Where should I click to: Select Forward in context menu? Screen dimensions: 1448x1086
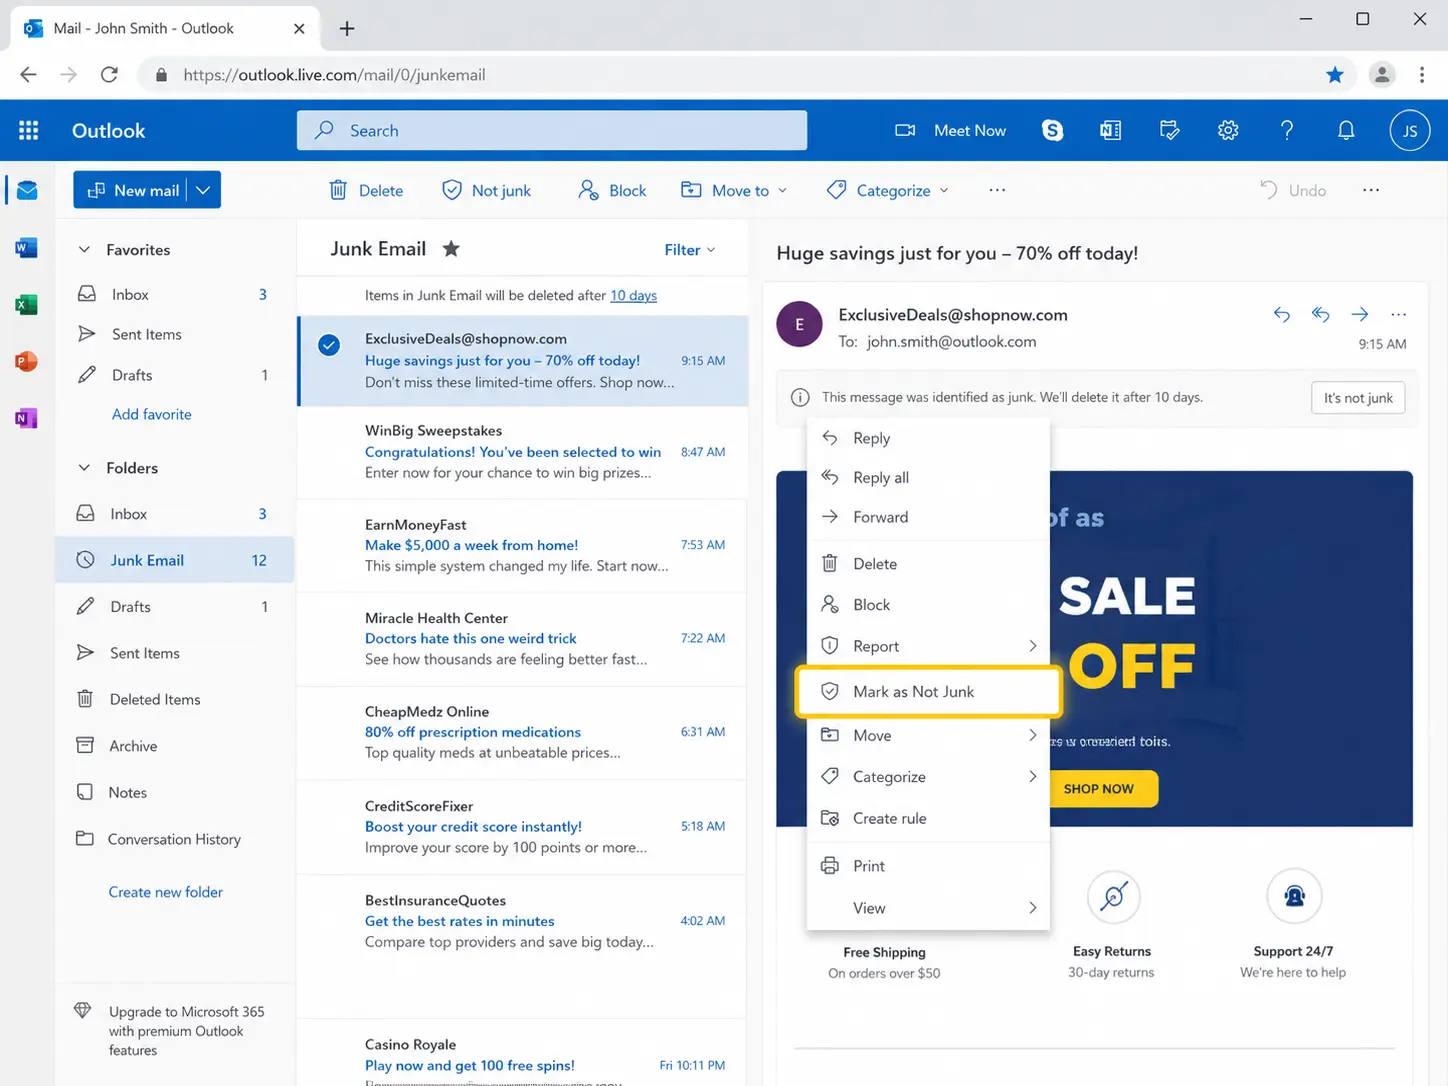coord(928,517)
